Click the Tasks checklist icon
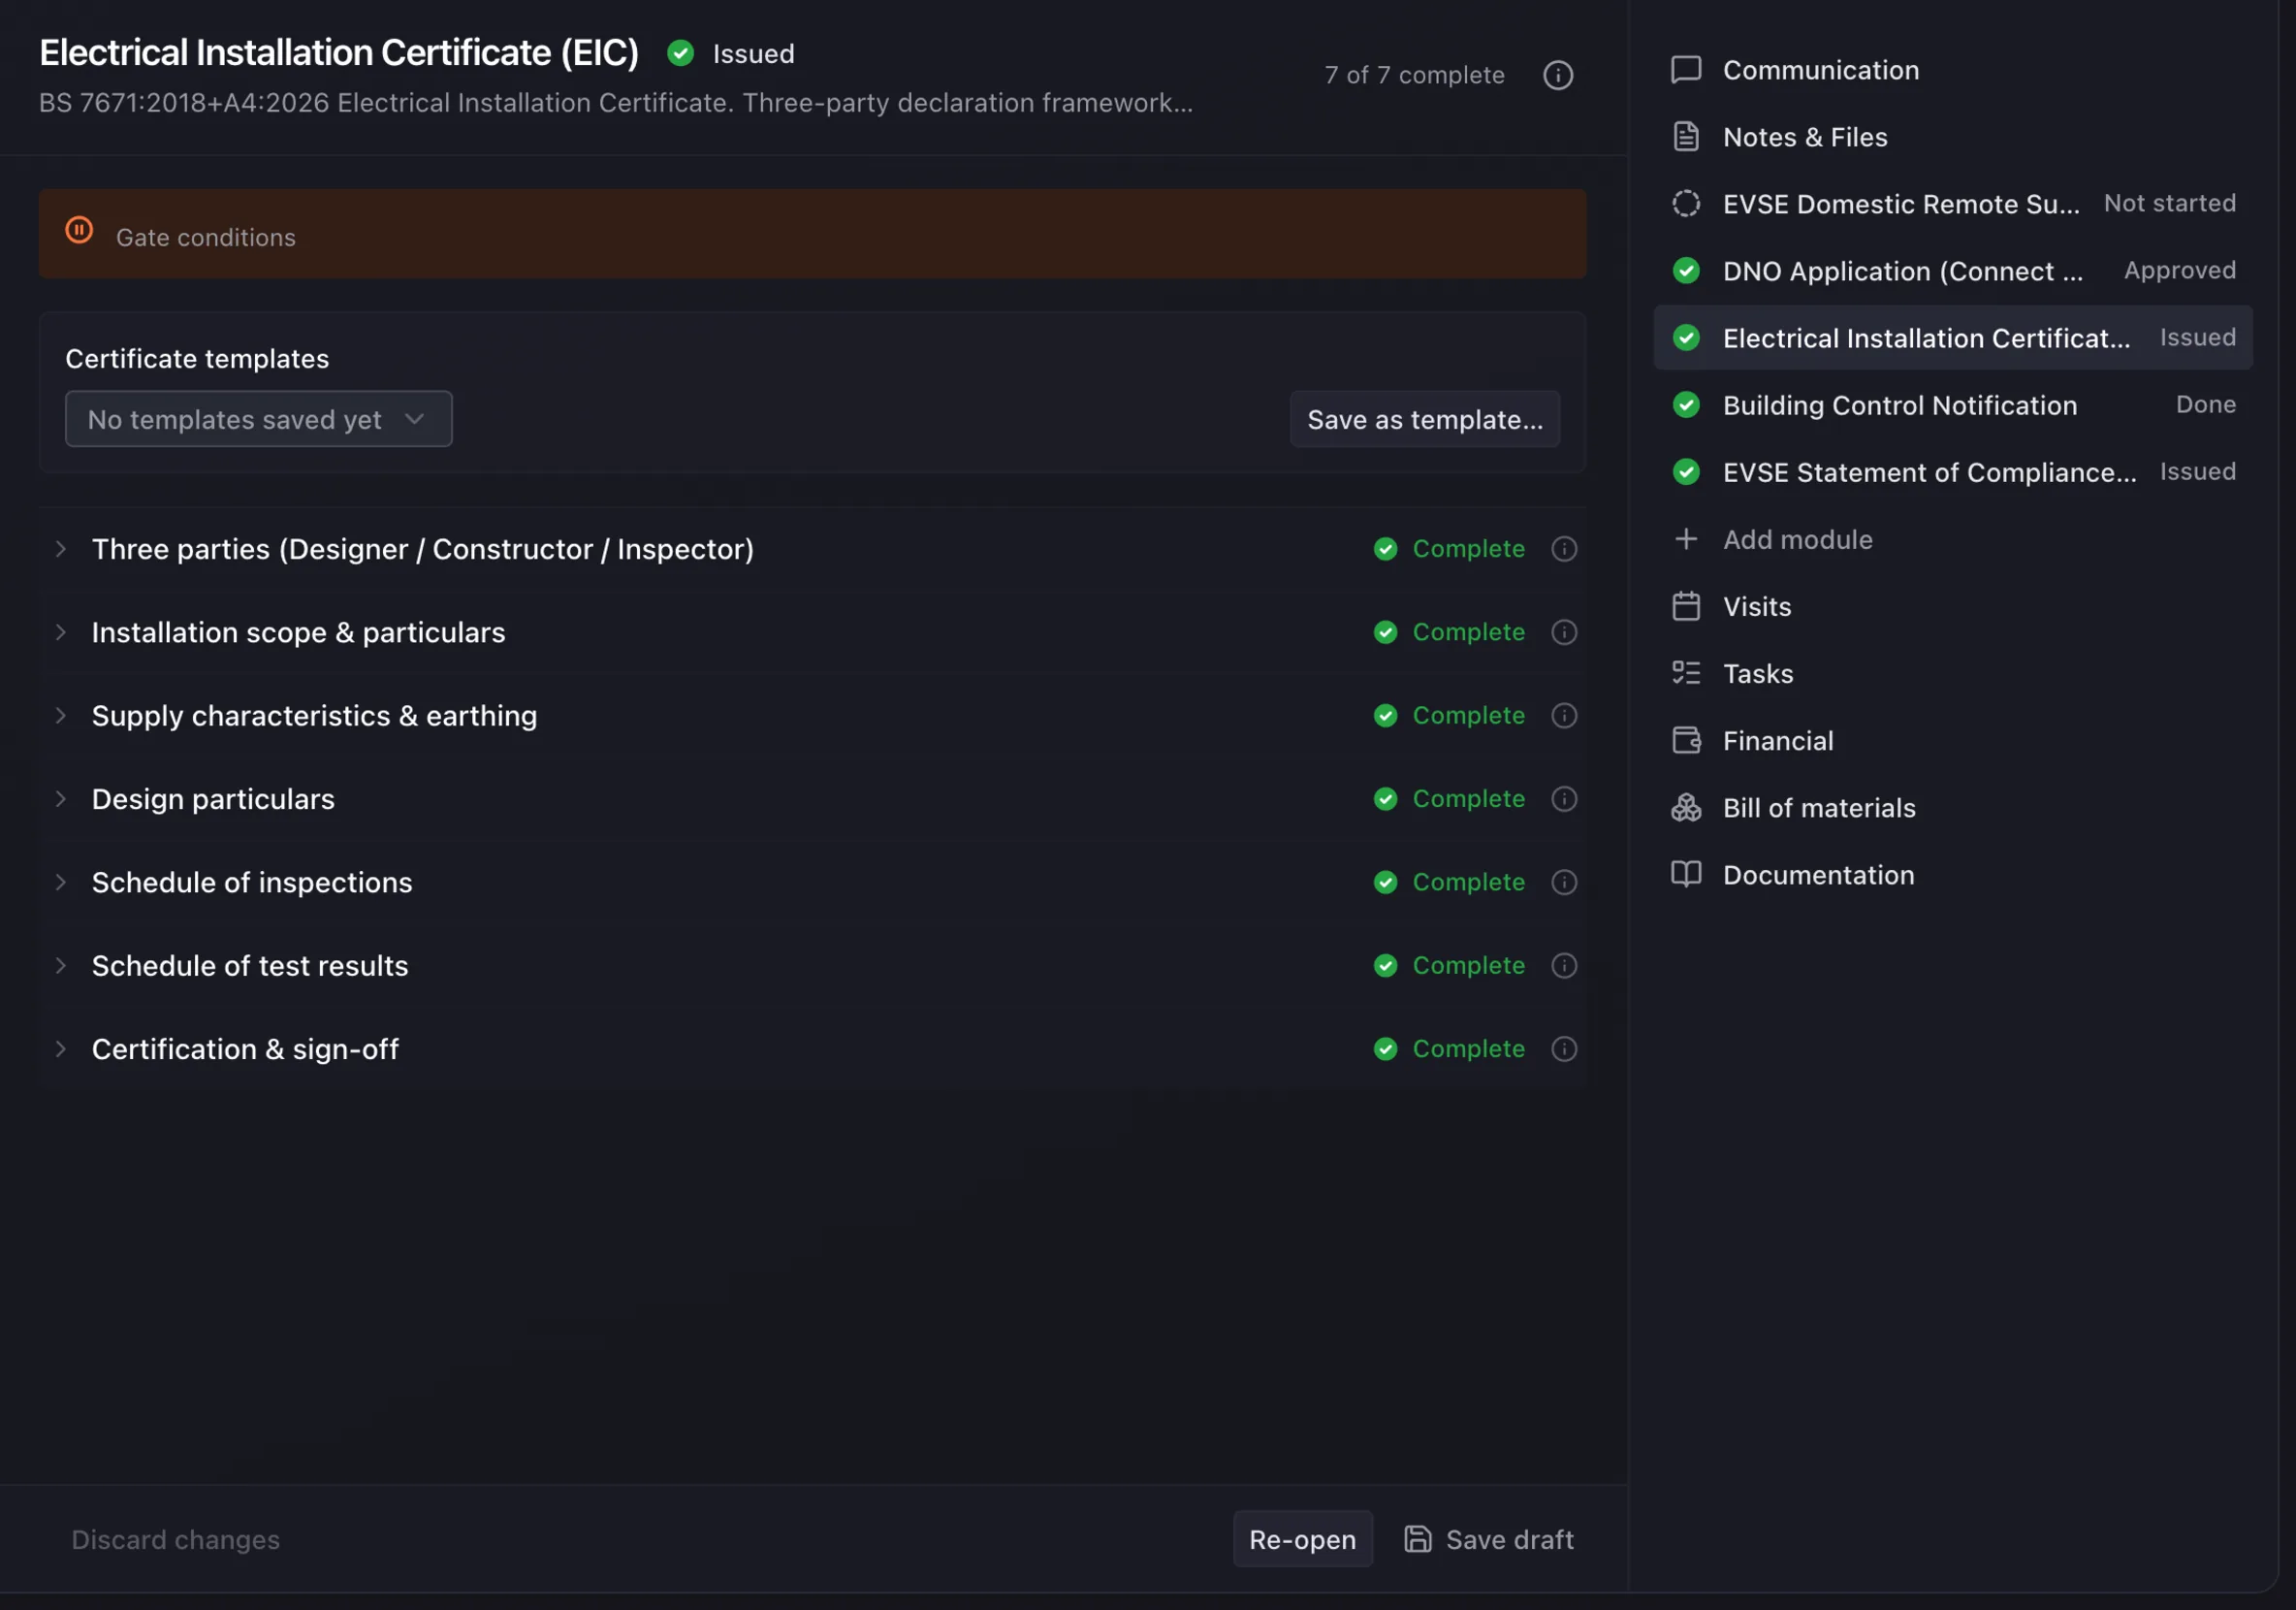Screen dimensions: 2296x1610 [1686, 673]
